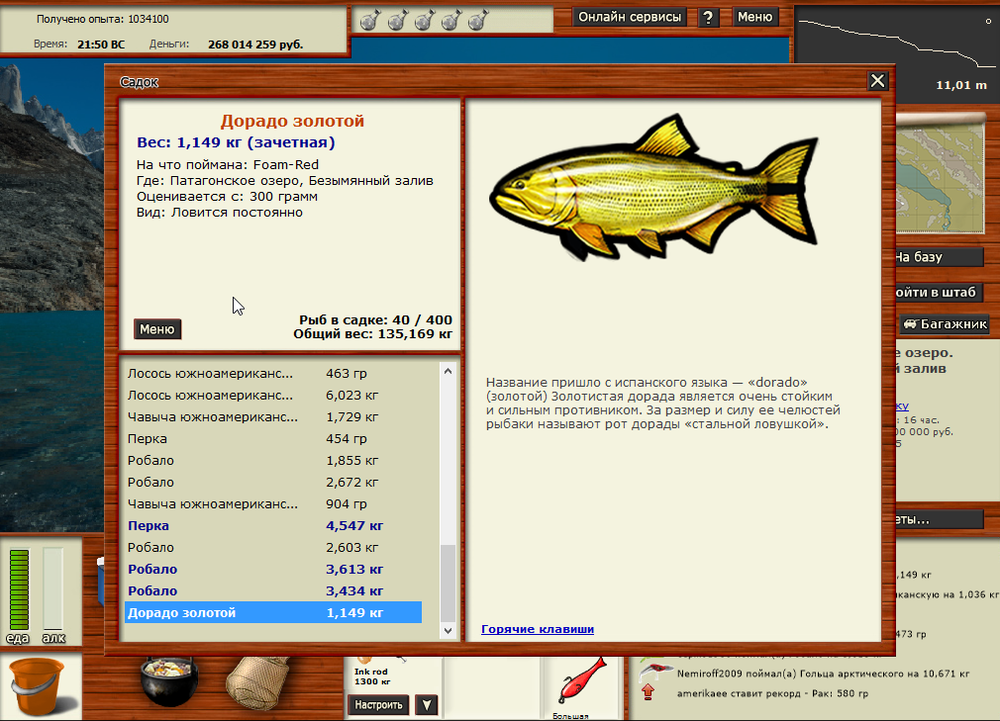Click the Меню button in fish info panel
Screen dimensions: 1000x721
click(x=157, y=329)
